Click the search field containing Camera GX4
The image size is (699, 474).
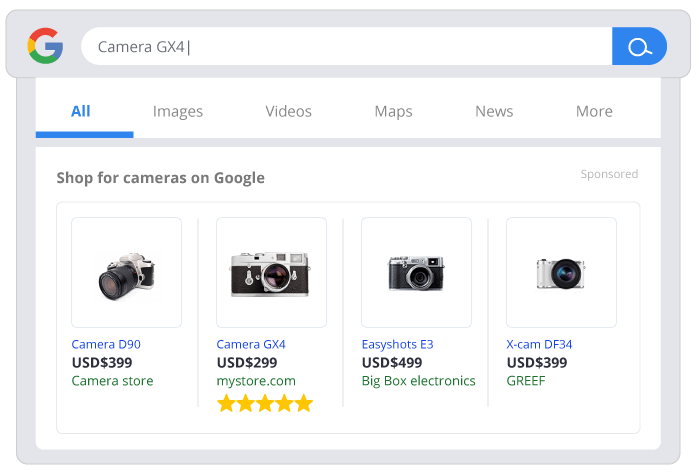tap(347, 46)
